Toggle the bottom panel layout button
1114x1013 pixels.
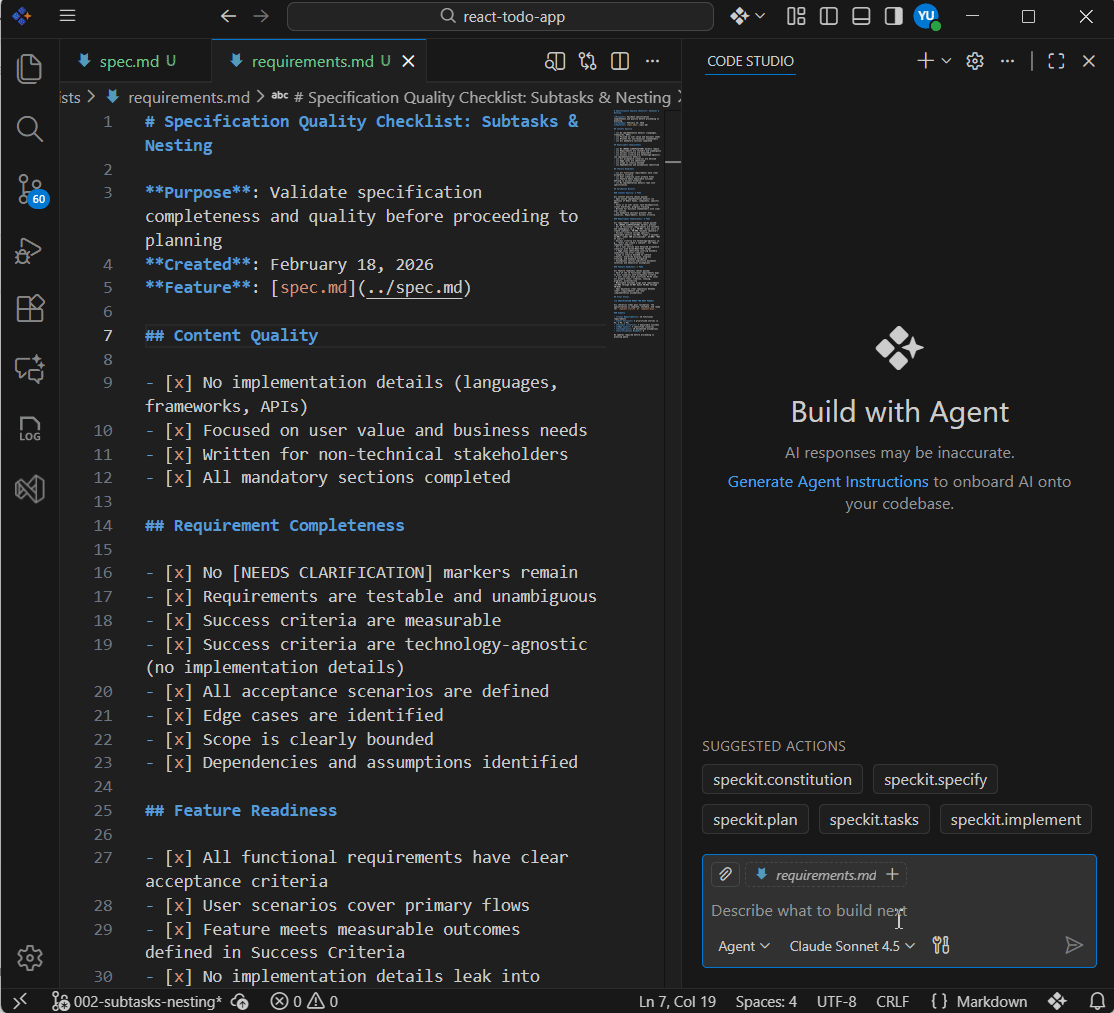coord(861,16)
